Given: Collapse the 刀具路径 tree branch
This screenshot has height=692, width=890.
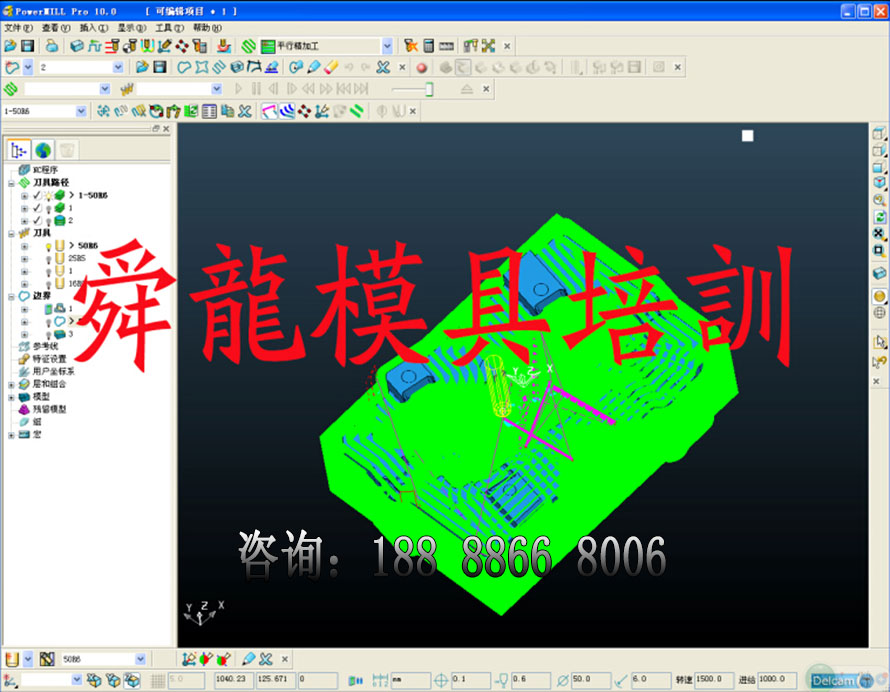Looking at the screenshot, I should 11,183.
